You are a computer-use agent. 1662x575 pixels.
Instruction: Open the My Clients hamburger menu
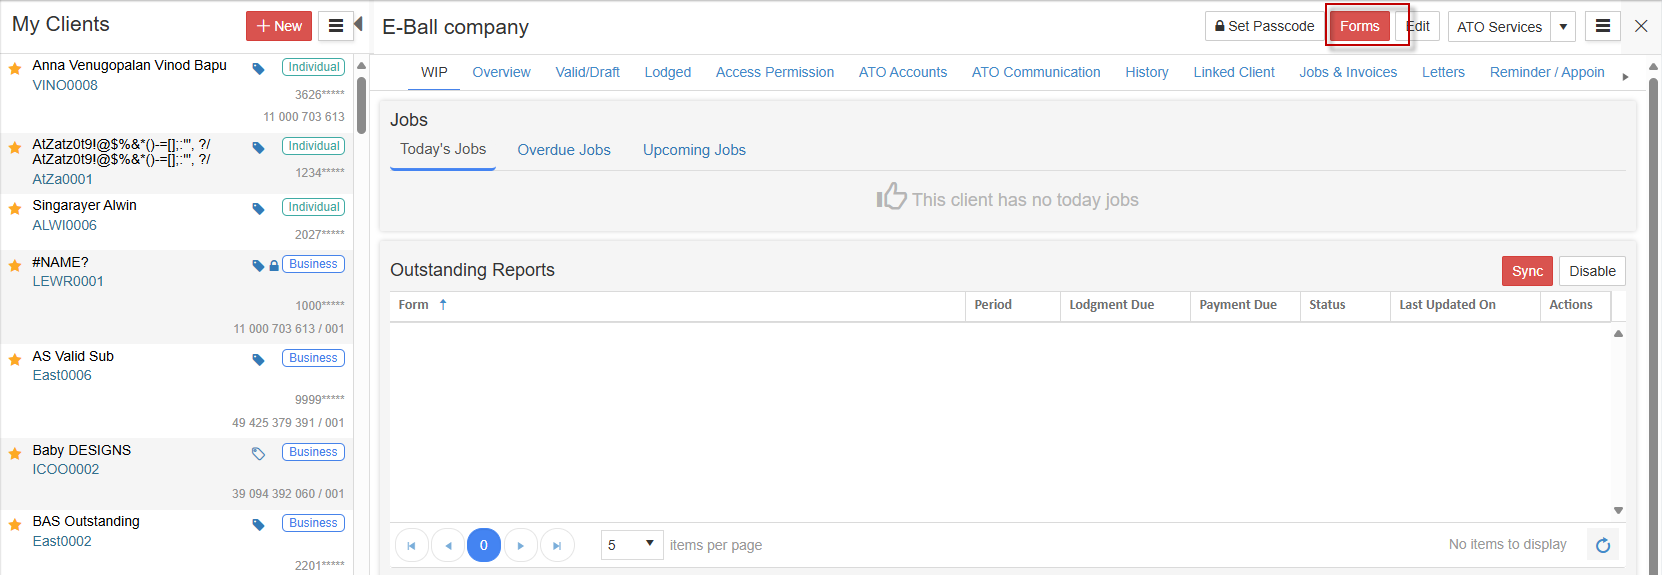click(336, 26)
